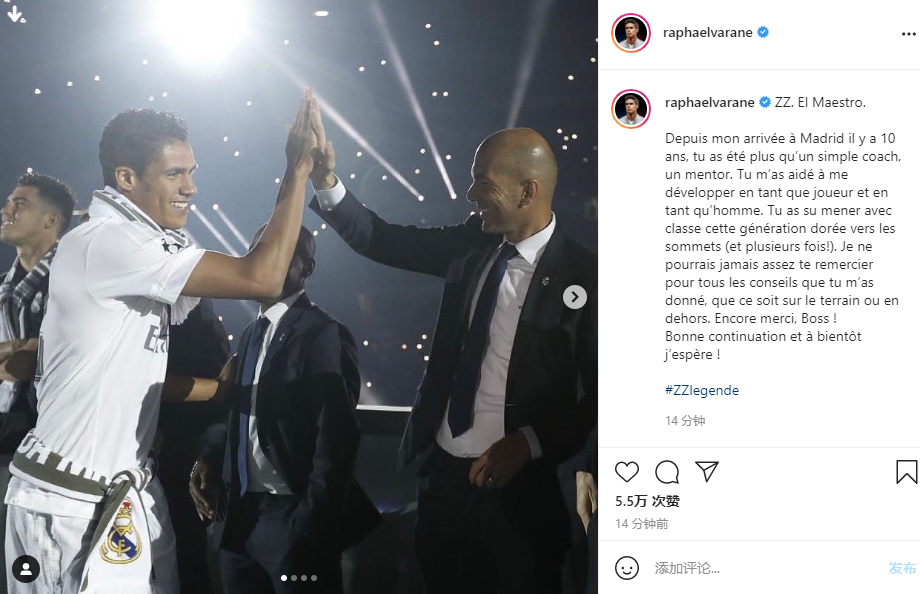Open the #ZZlegende hashtag link
Screen dimensions: 920x594
coord(702,390)
